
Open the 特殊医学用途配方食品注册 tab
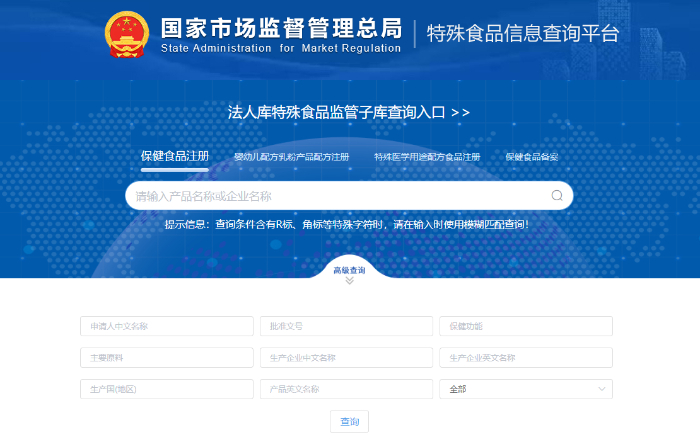point(427,157)
